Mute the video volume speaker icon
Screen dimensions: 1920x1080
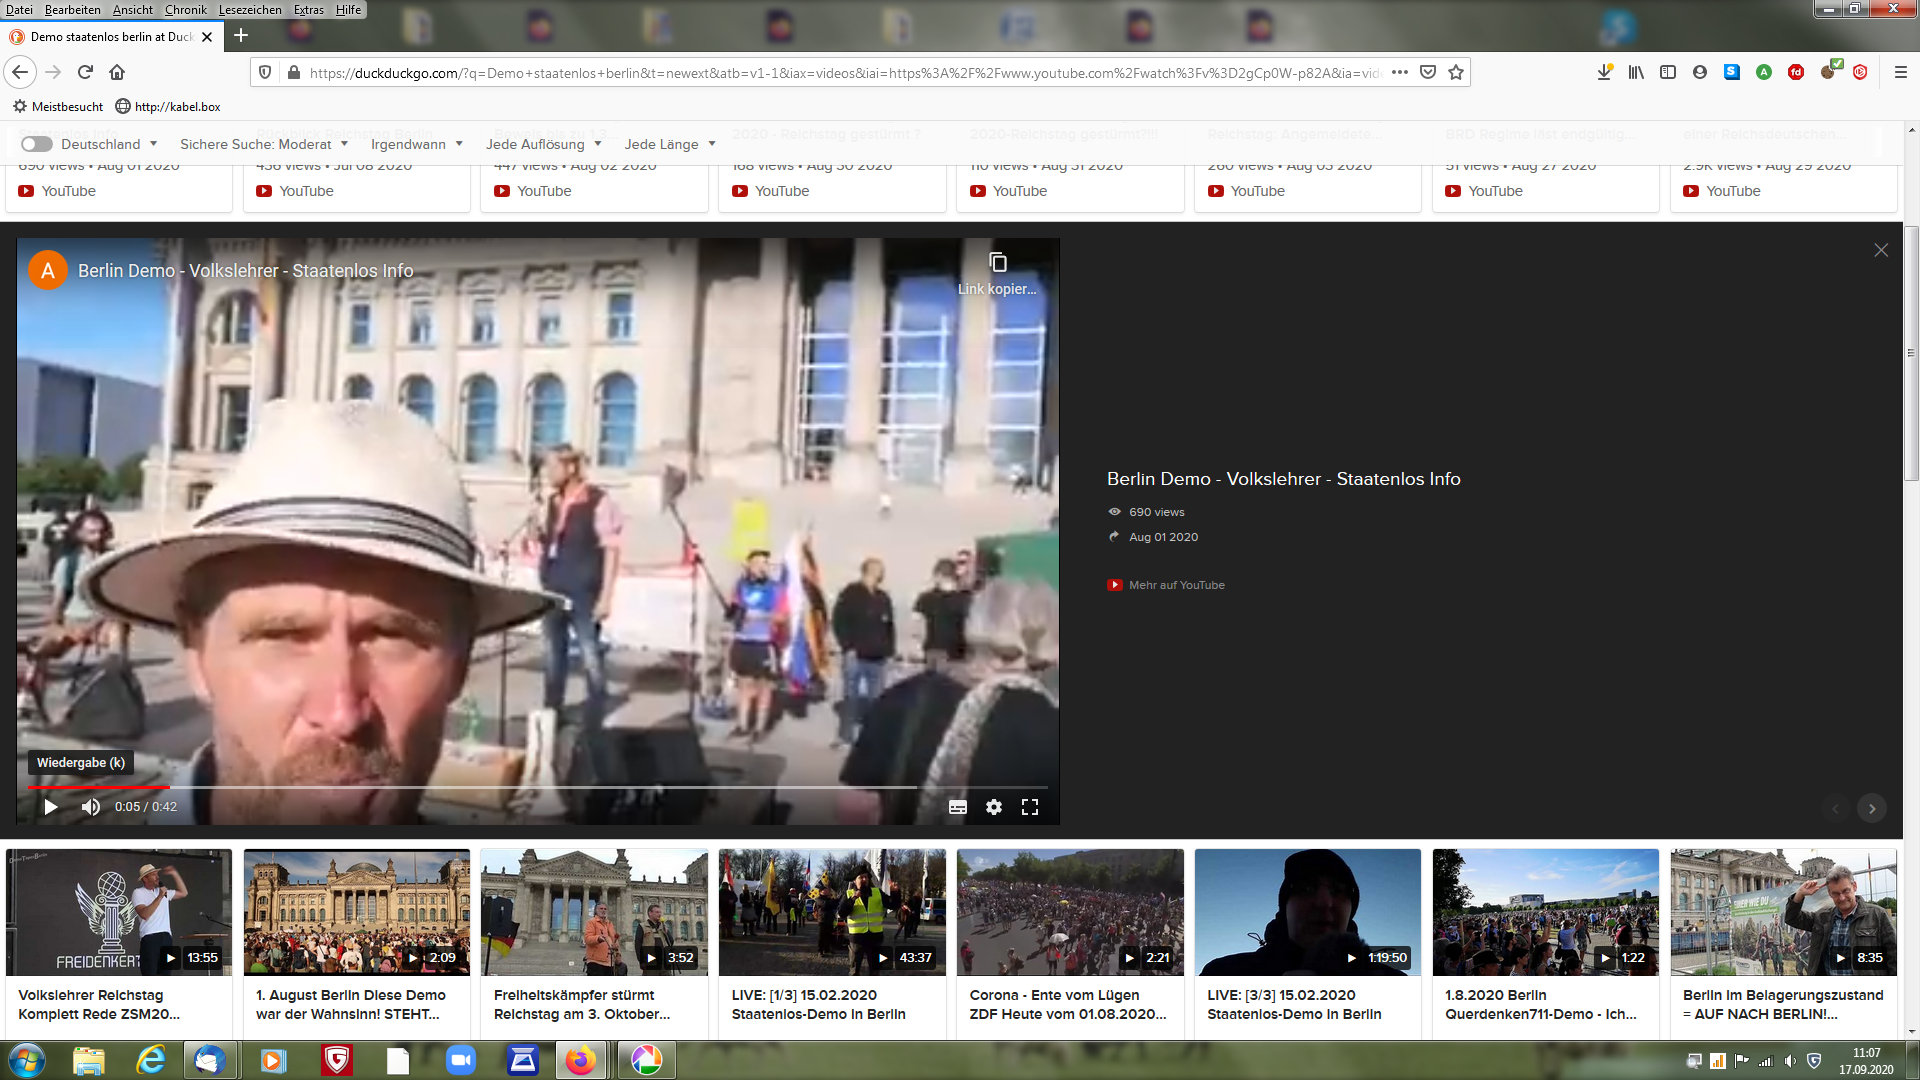pyautogui.click(x=91, y=807)
